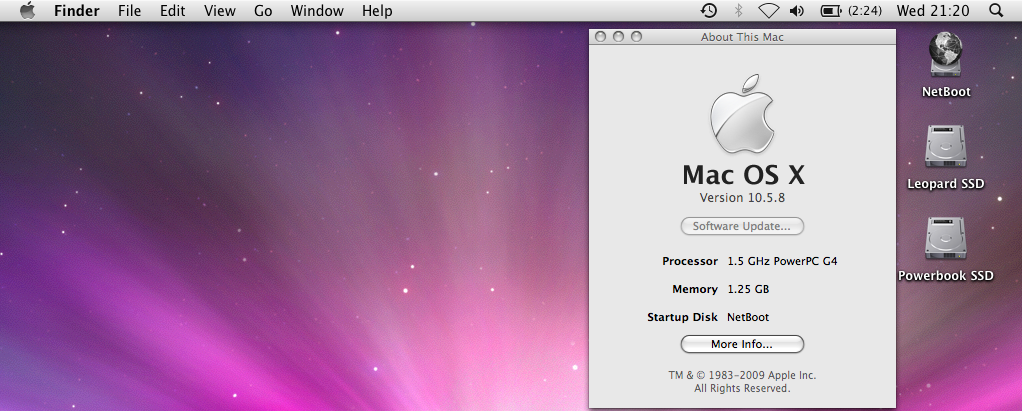
Task: Click the volume speaker icon
Action: click(x=796, y=10)
